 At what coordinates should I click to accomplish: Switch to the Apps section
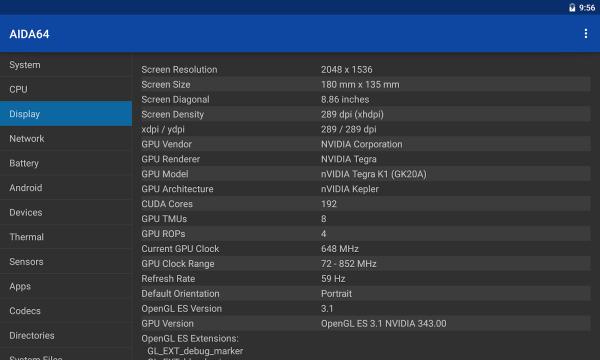(x=66, y=286)
